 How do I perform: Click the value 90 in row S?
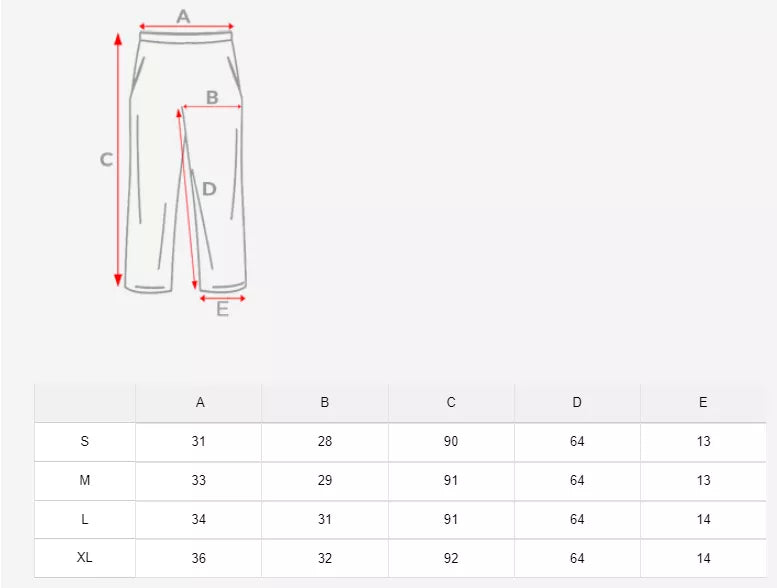tap(451, 442)
